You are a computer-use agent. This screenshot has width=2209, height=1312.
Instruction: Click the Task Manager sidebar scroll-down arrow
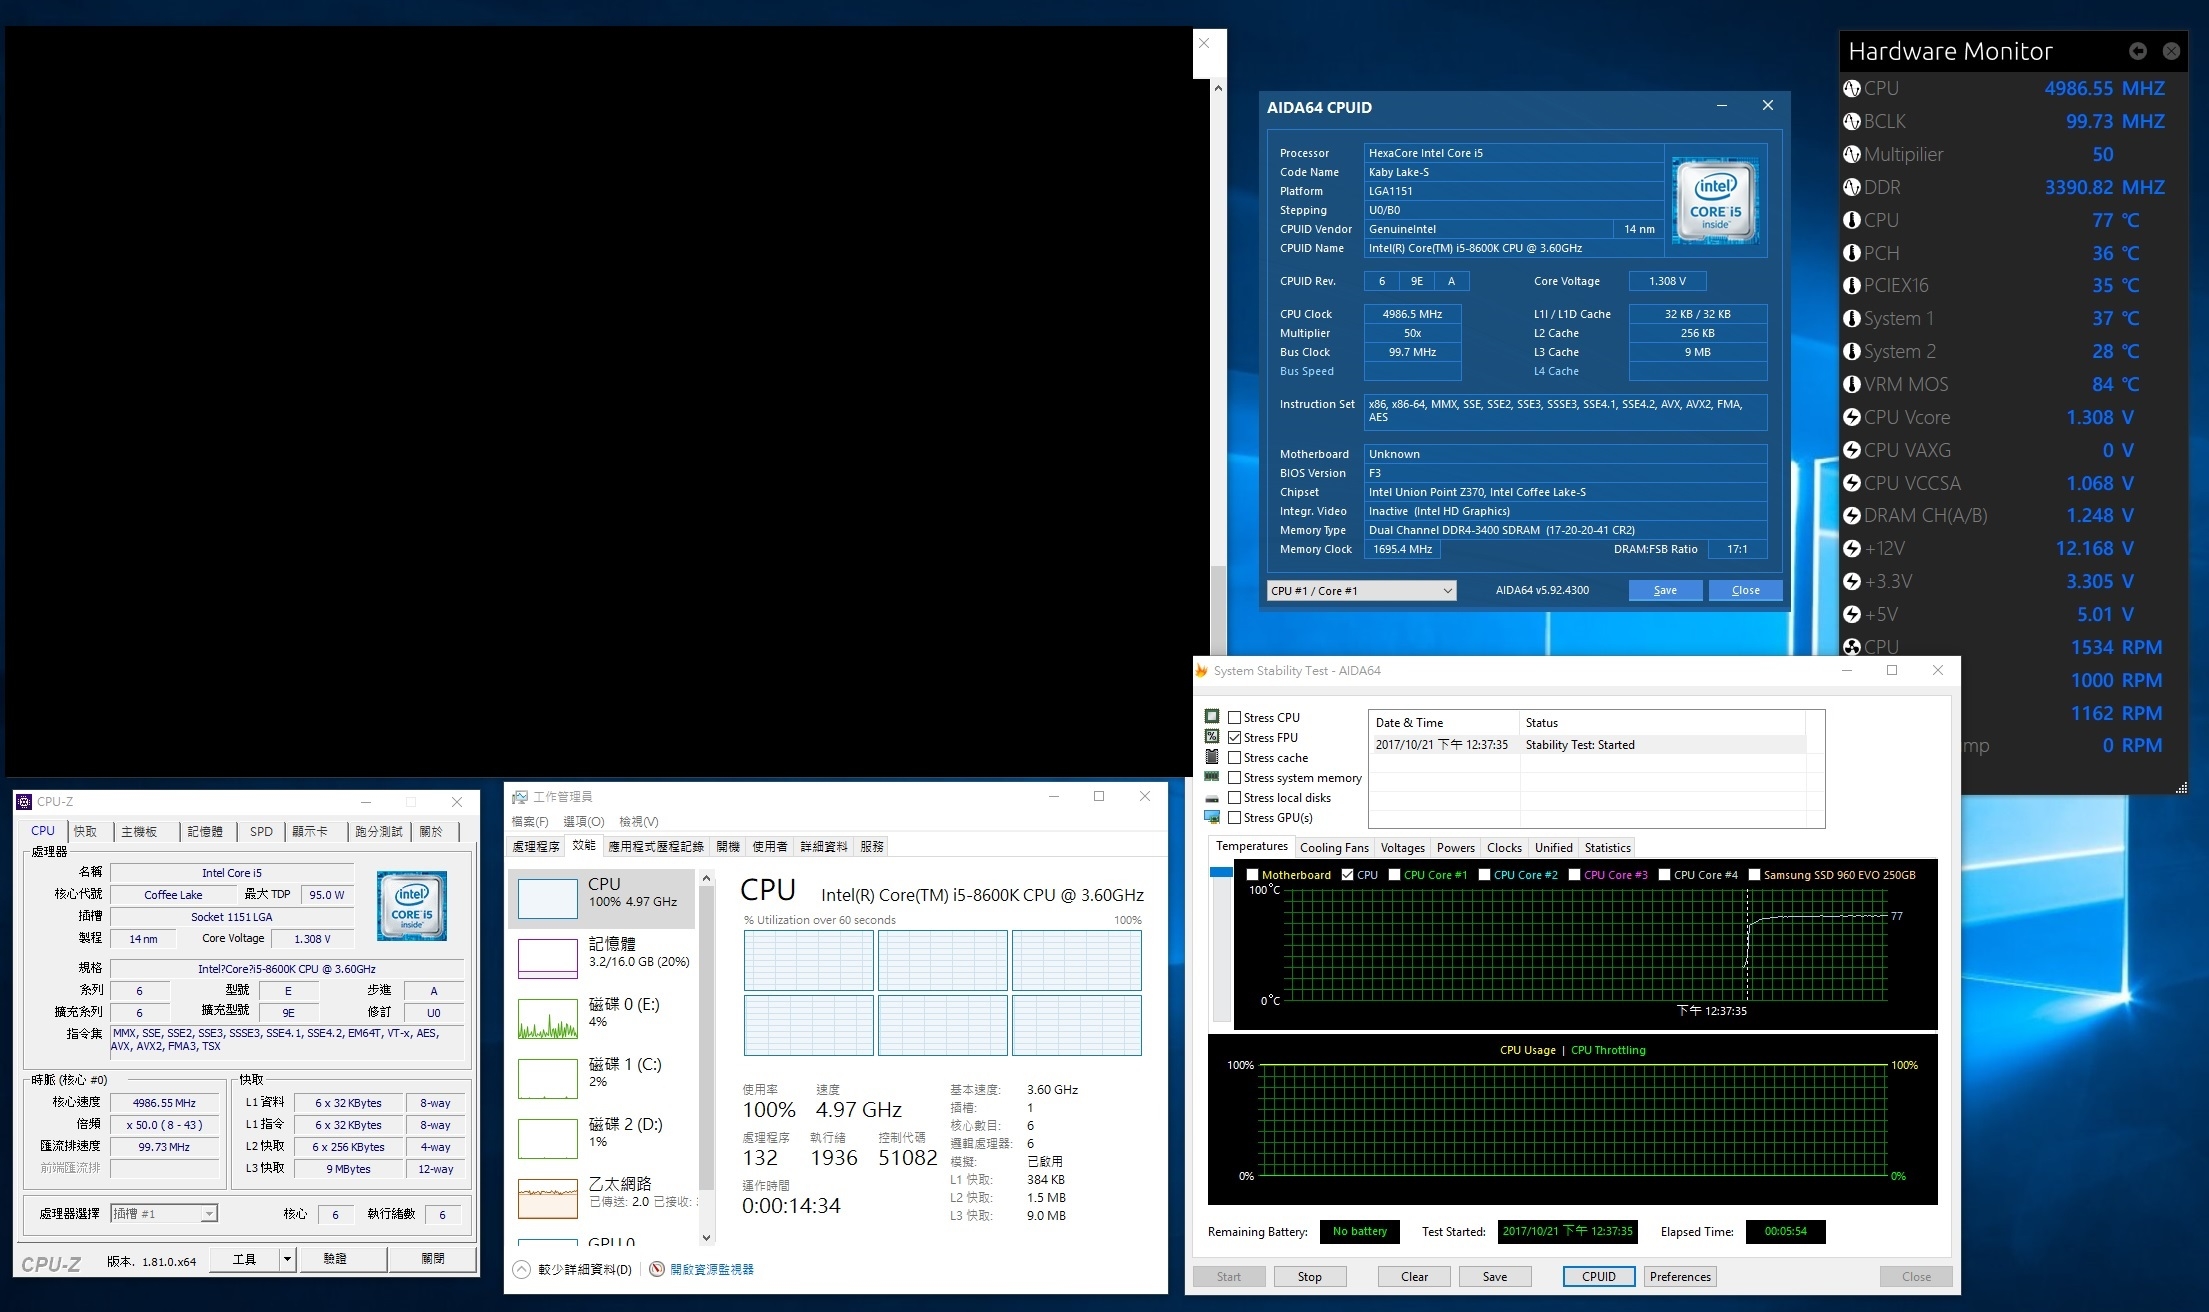pos(706,1237)
